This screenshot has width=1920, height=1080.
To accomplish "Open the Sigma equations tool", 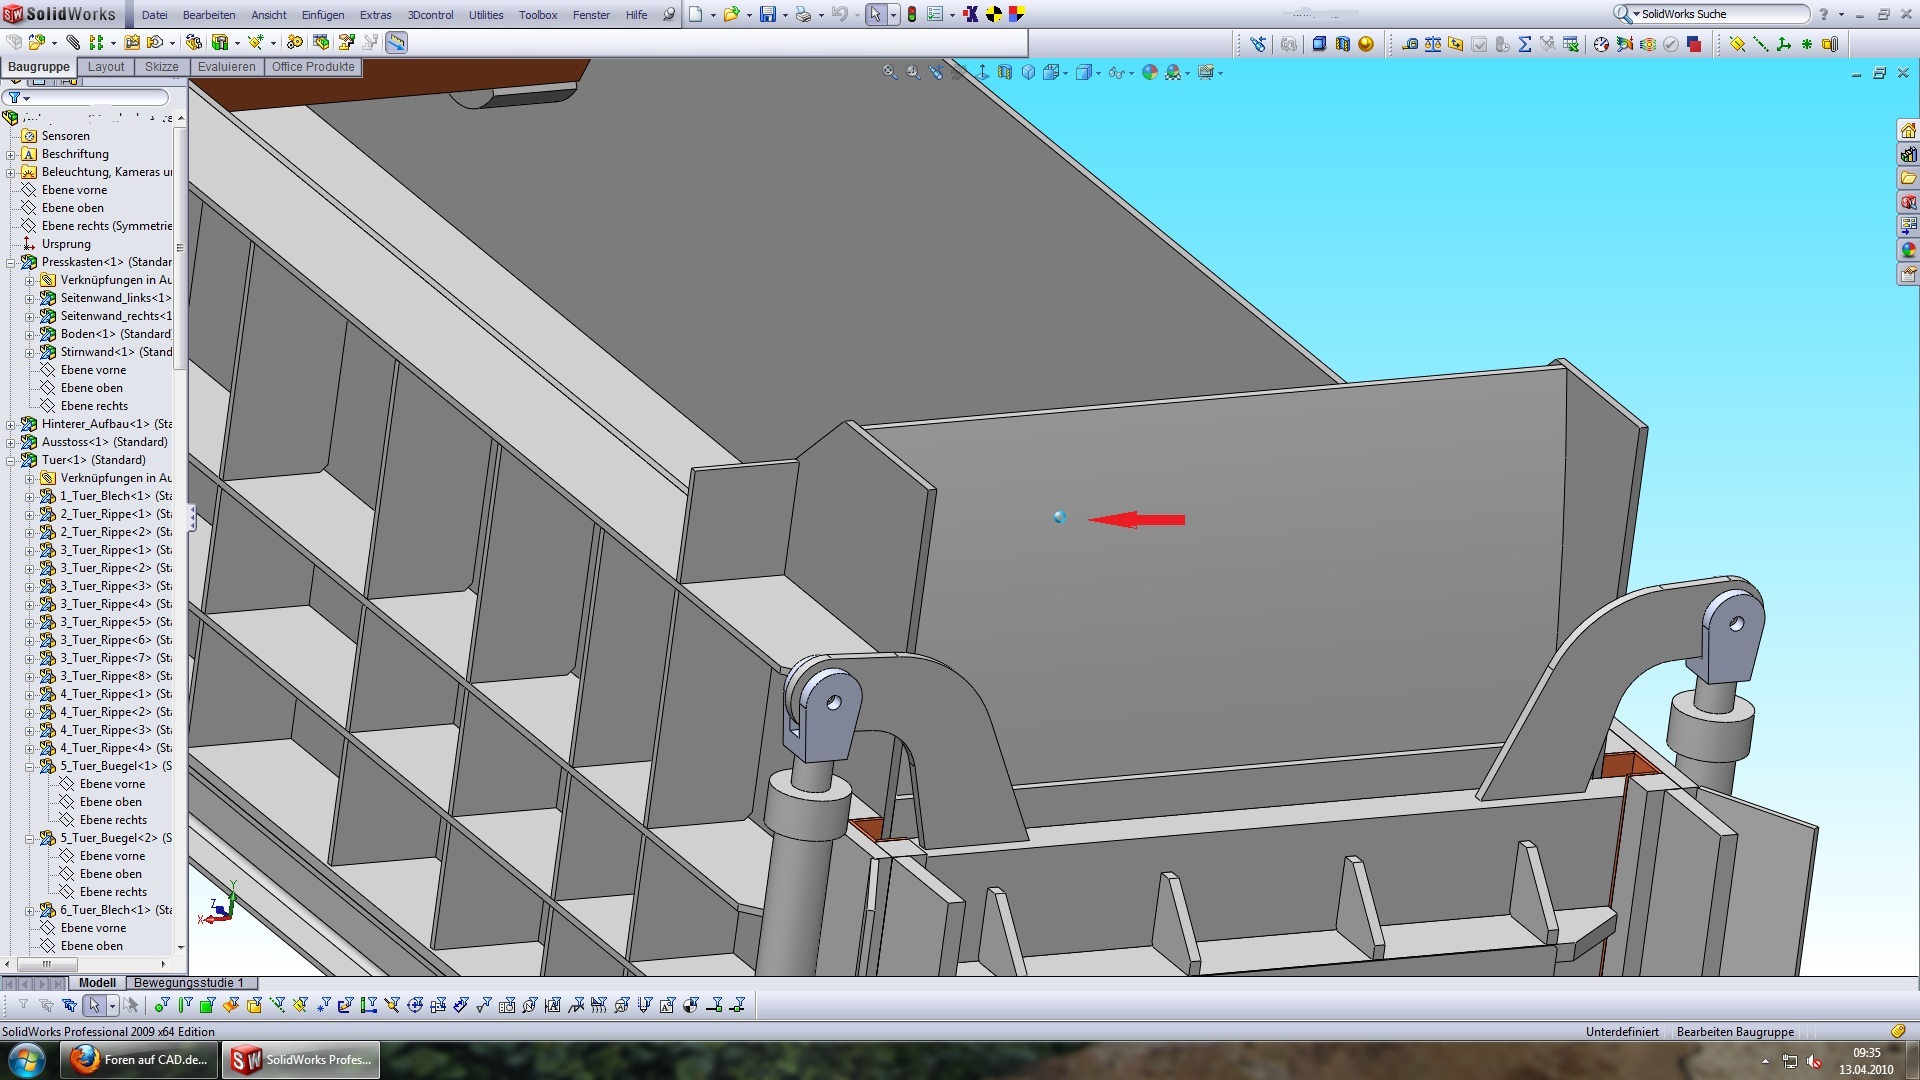I will click(x=1524, y=44).
